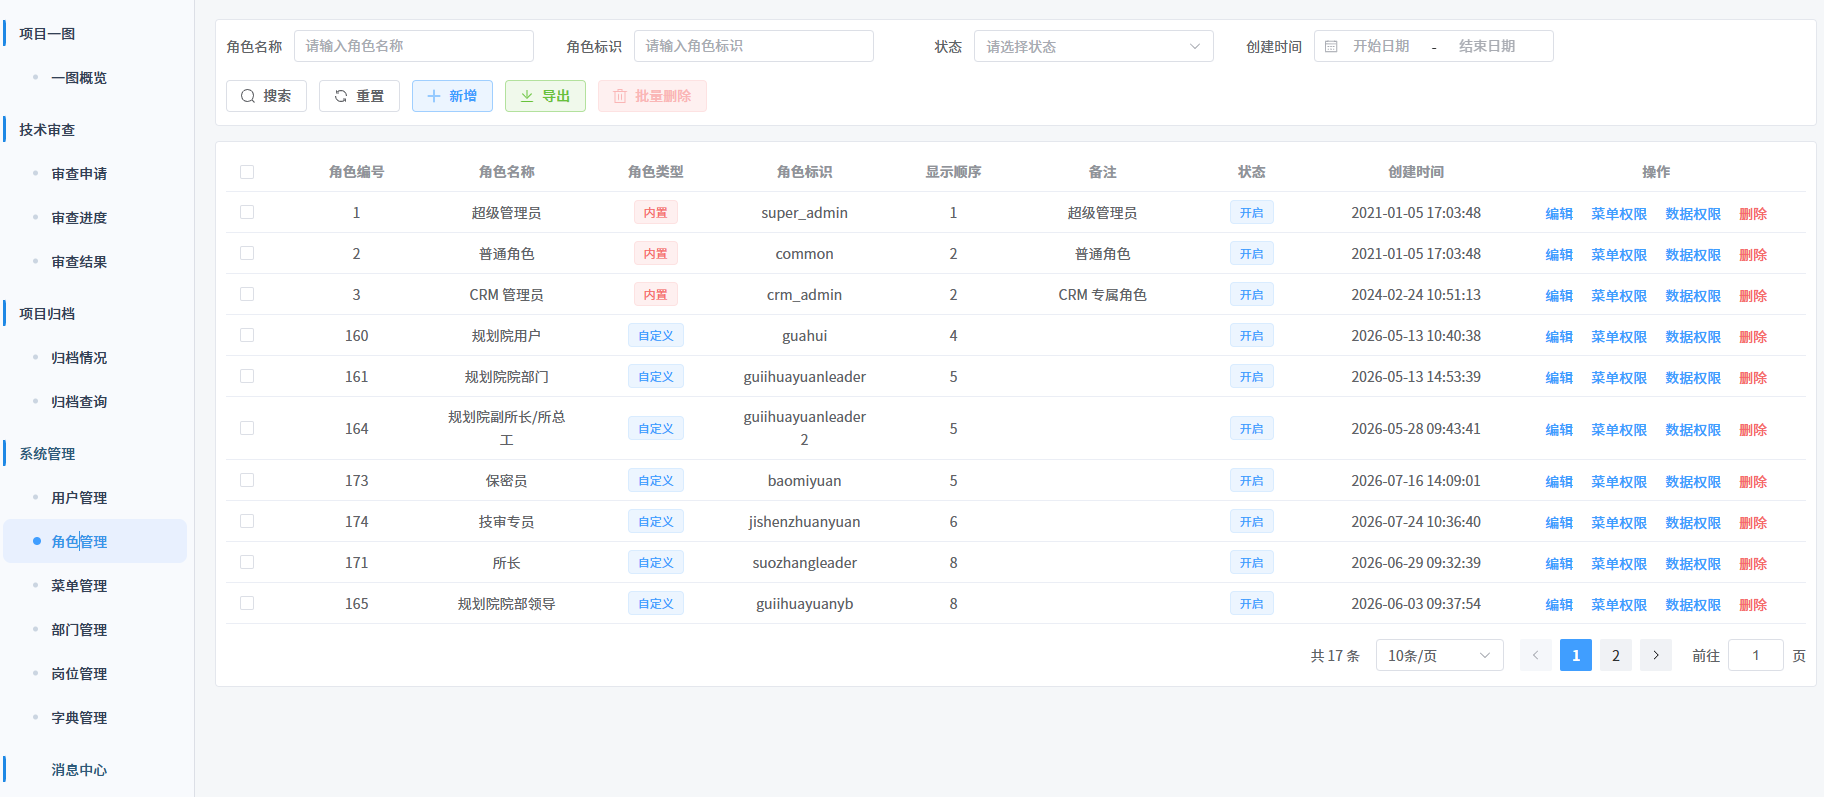
Task: Open the 10条/页 page size dropdown
Action: pos(1439,655)
